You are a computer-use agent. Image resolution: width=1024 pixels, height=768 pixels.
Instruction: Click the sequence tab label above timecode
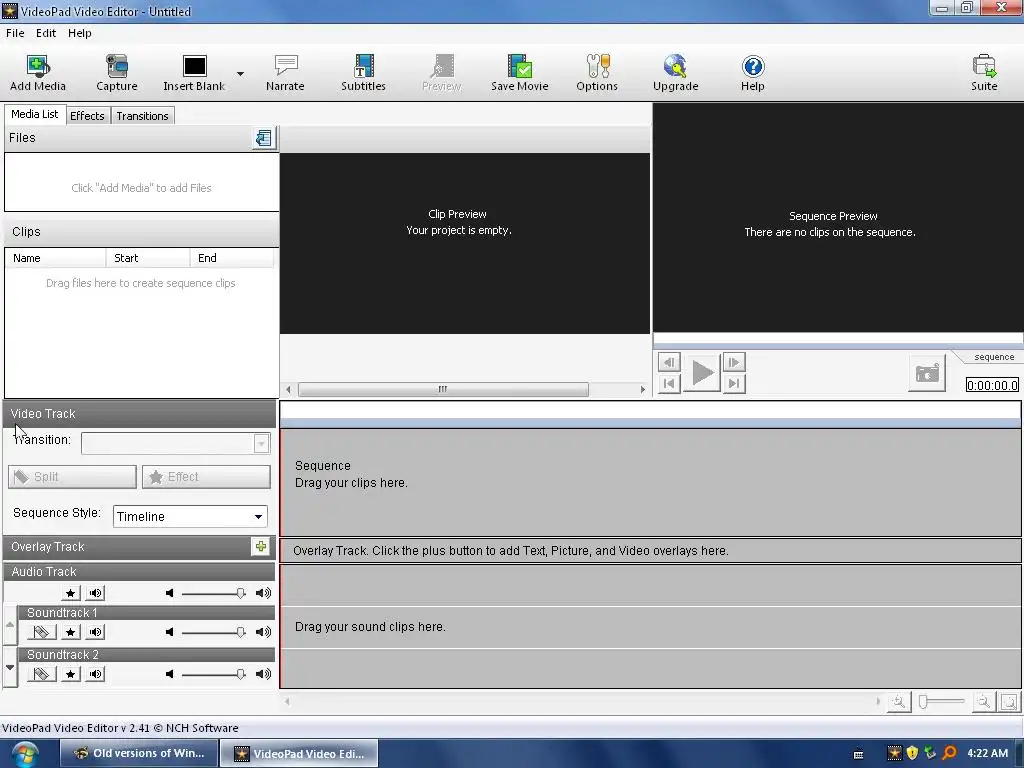coord(994,357)
